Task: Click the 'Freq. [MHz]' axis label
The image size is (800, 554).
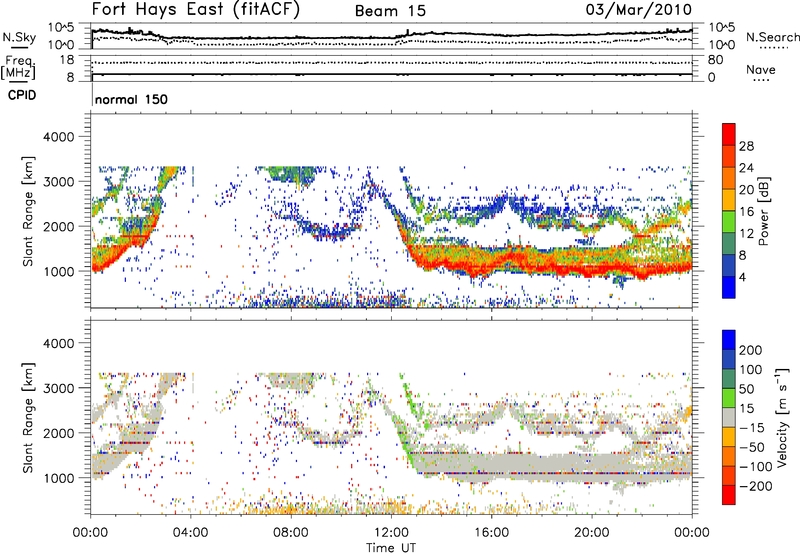Action: [18, 68]
